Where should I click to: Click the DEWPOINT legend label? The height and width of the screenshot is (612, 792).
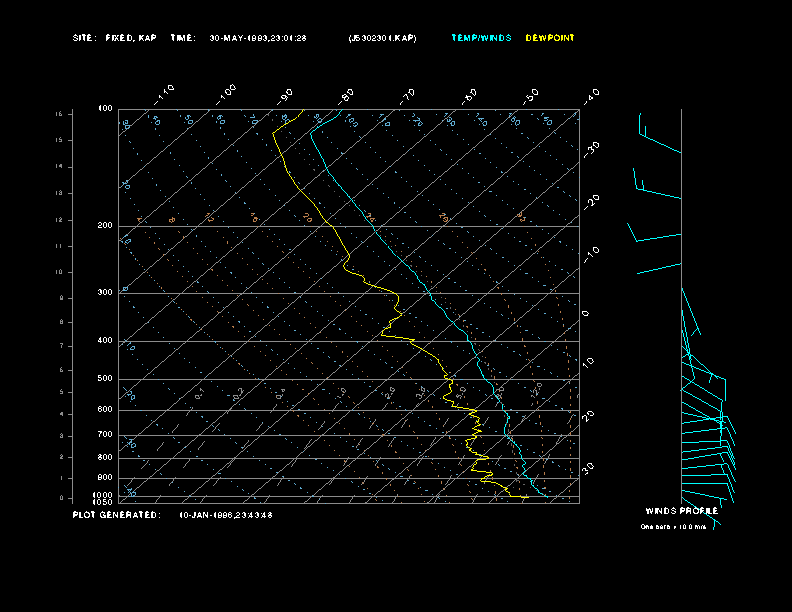pyautogui.click(x=550, y=38)
